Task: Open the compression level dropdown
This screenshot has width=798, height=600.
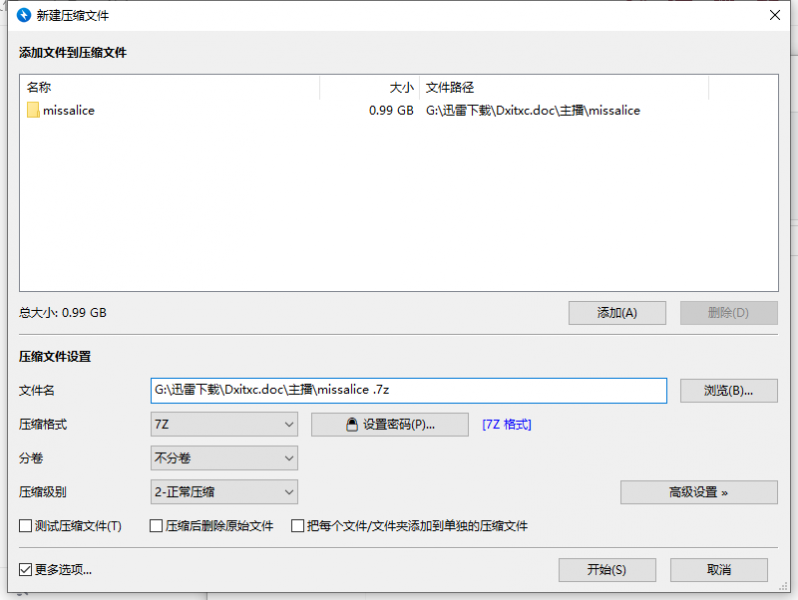Action: [x=224, y=492]
